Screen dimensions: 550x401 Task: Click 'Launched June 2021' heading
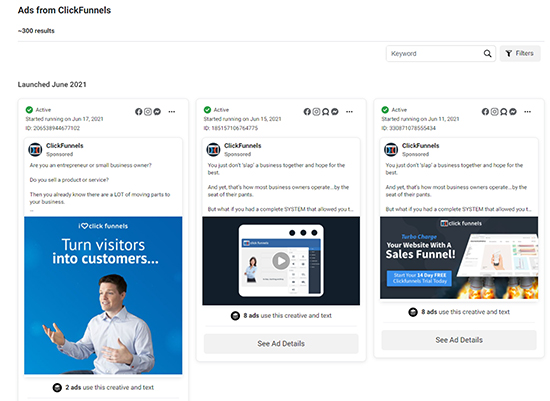(x=52, y=84)
